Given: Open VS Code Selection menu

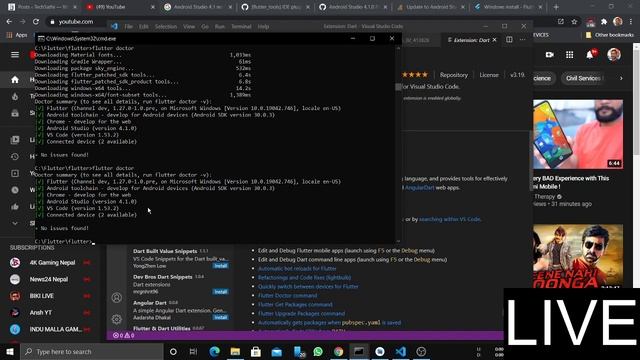Looking at the screenshot, I should 166,27.
